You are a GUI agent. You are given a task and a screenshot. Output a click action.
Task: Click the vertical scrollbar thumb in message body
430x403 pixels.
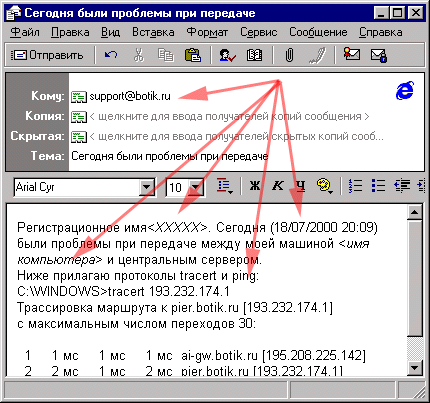tap(415, 278)
